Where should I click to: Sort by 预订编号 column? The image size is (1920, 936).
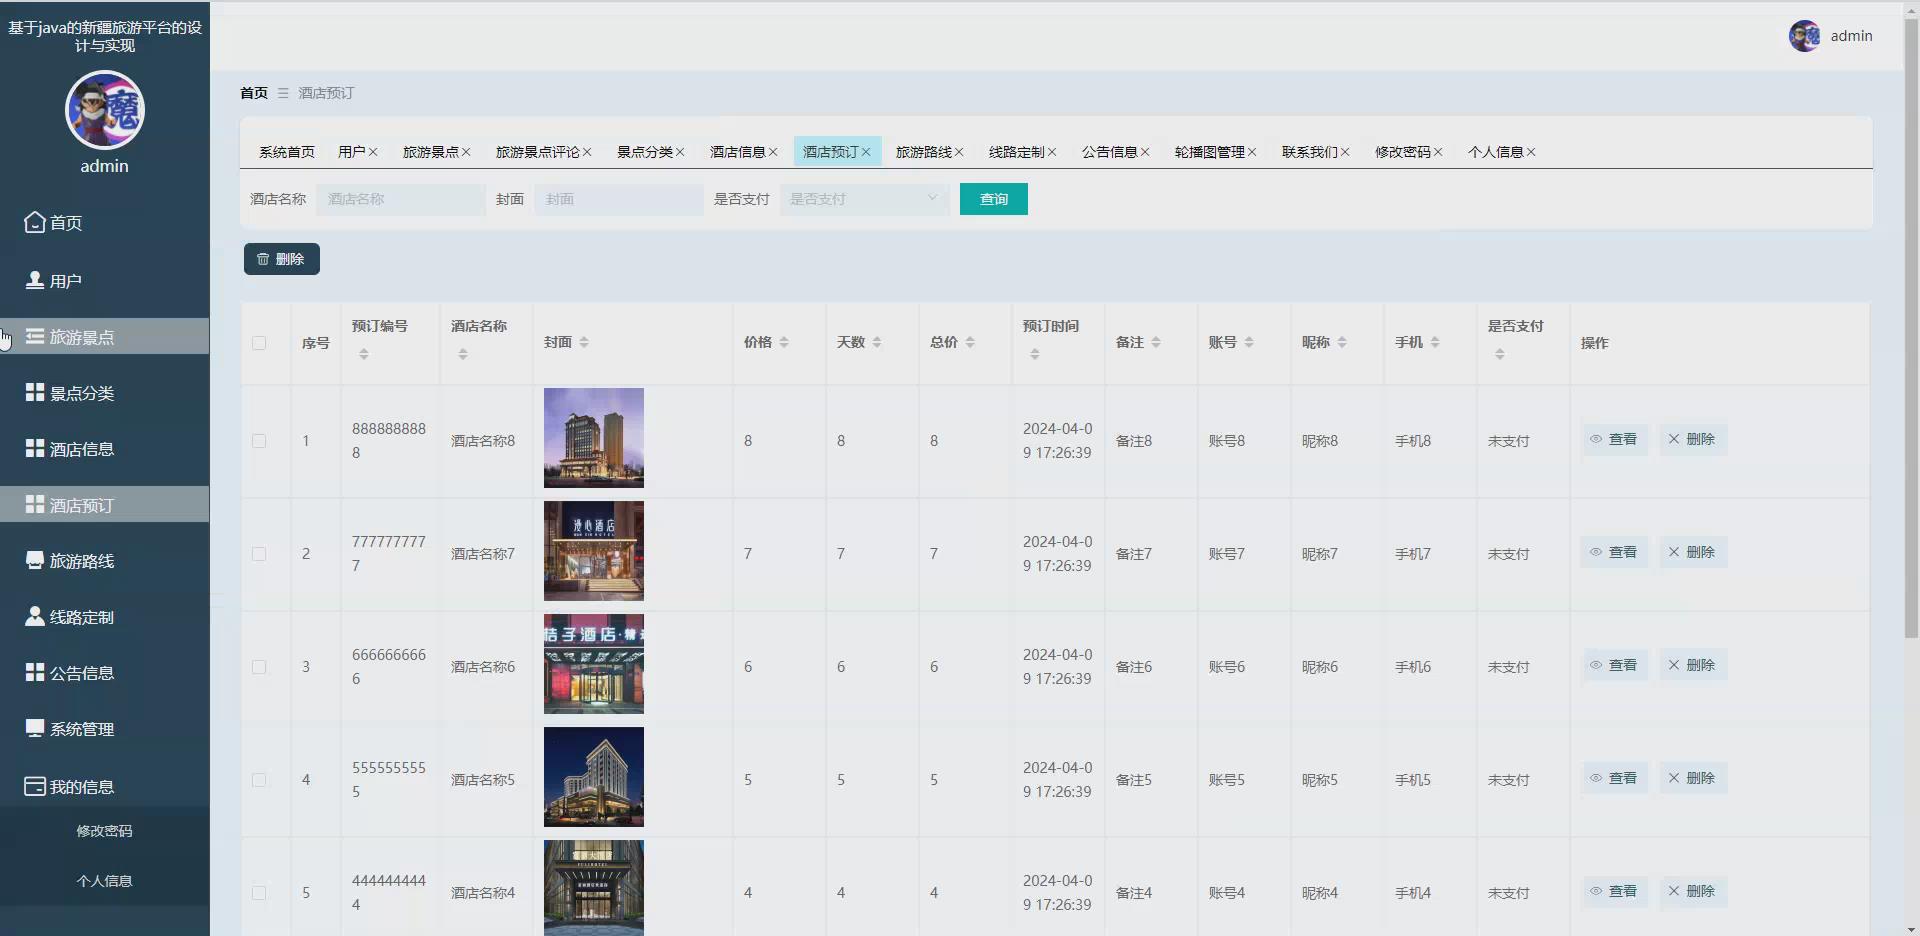pyautogui.click(x=364, y=354)
